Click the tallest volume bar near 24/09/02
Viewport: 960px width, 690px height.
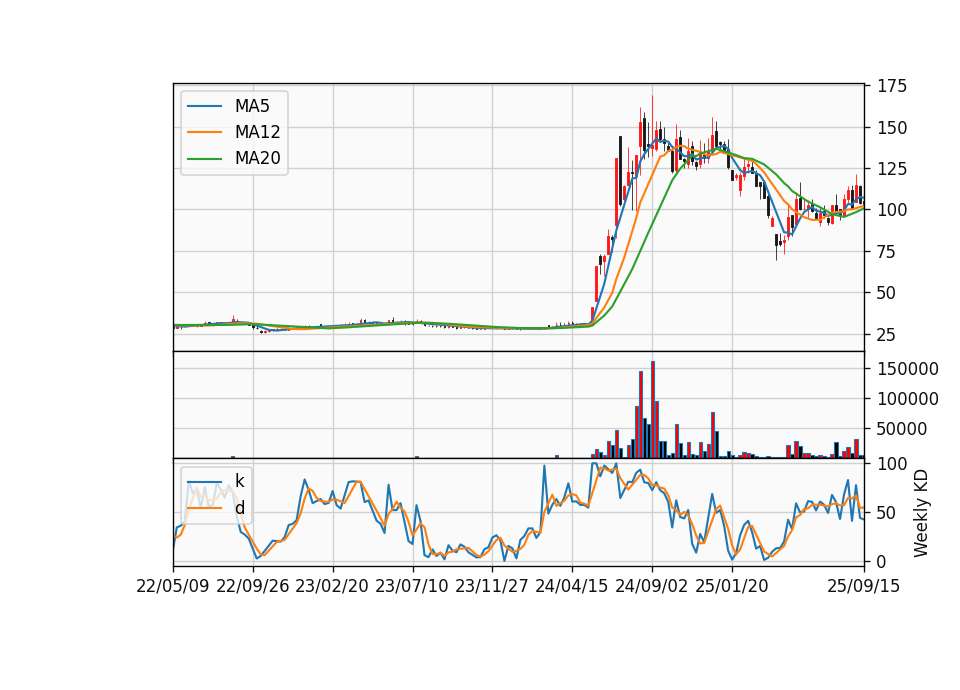click(653, 410)
